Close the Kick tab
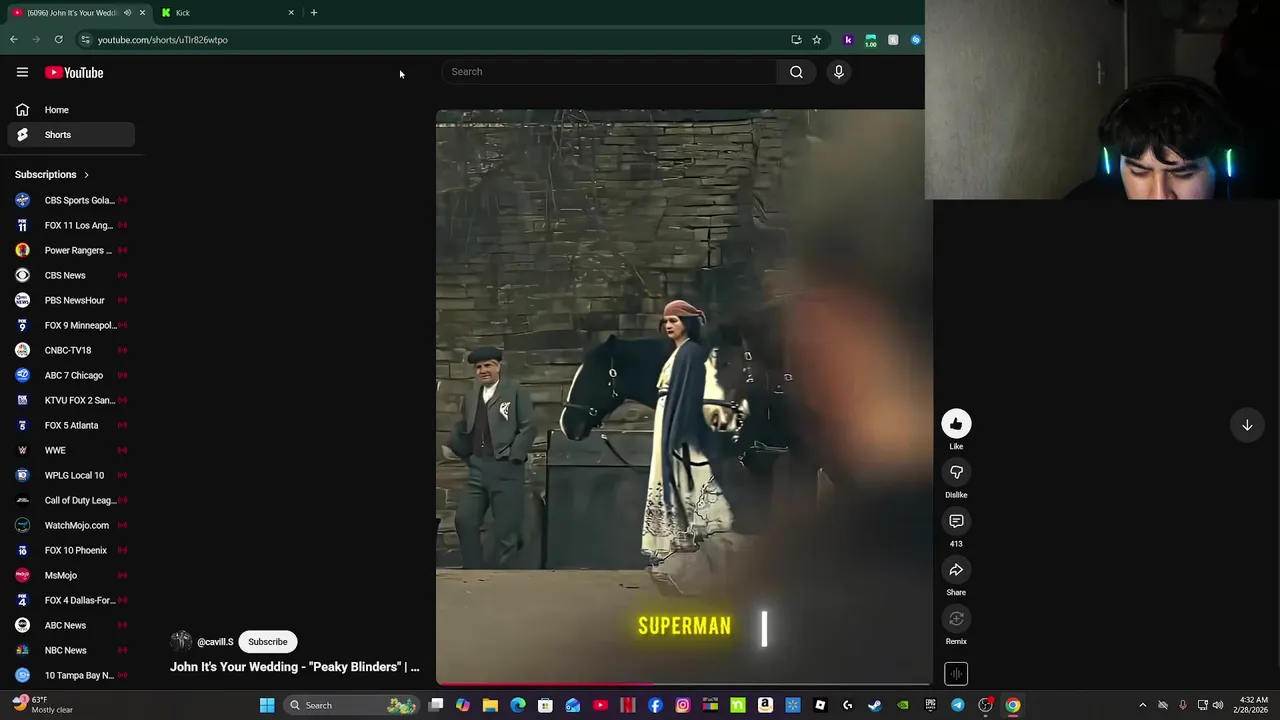The height and width of the screenshot is (720, 1280). (291, 13)
